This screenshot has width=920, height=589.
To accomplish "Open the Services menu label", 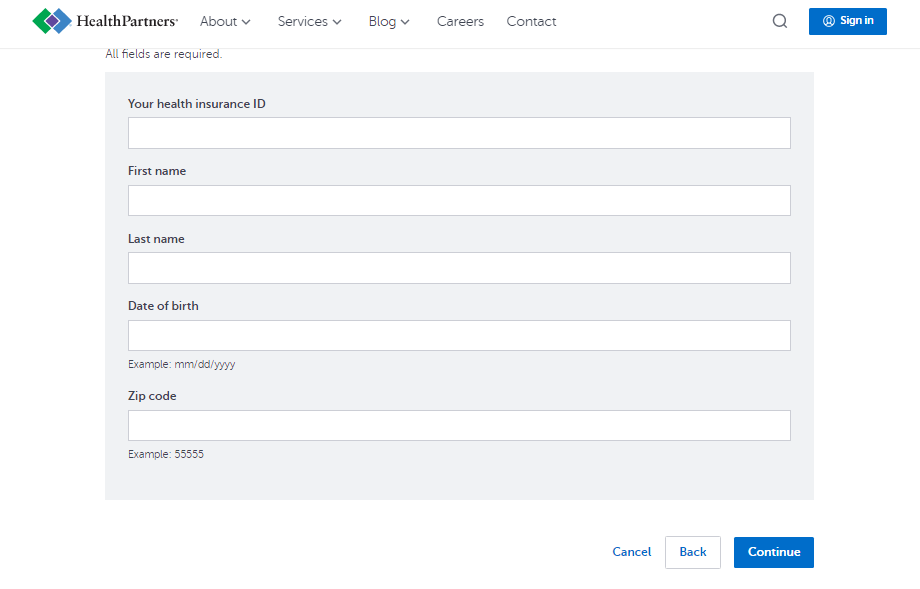I will coord(302,21).
